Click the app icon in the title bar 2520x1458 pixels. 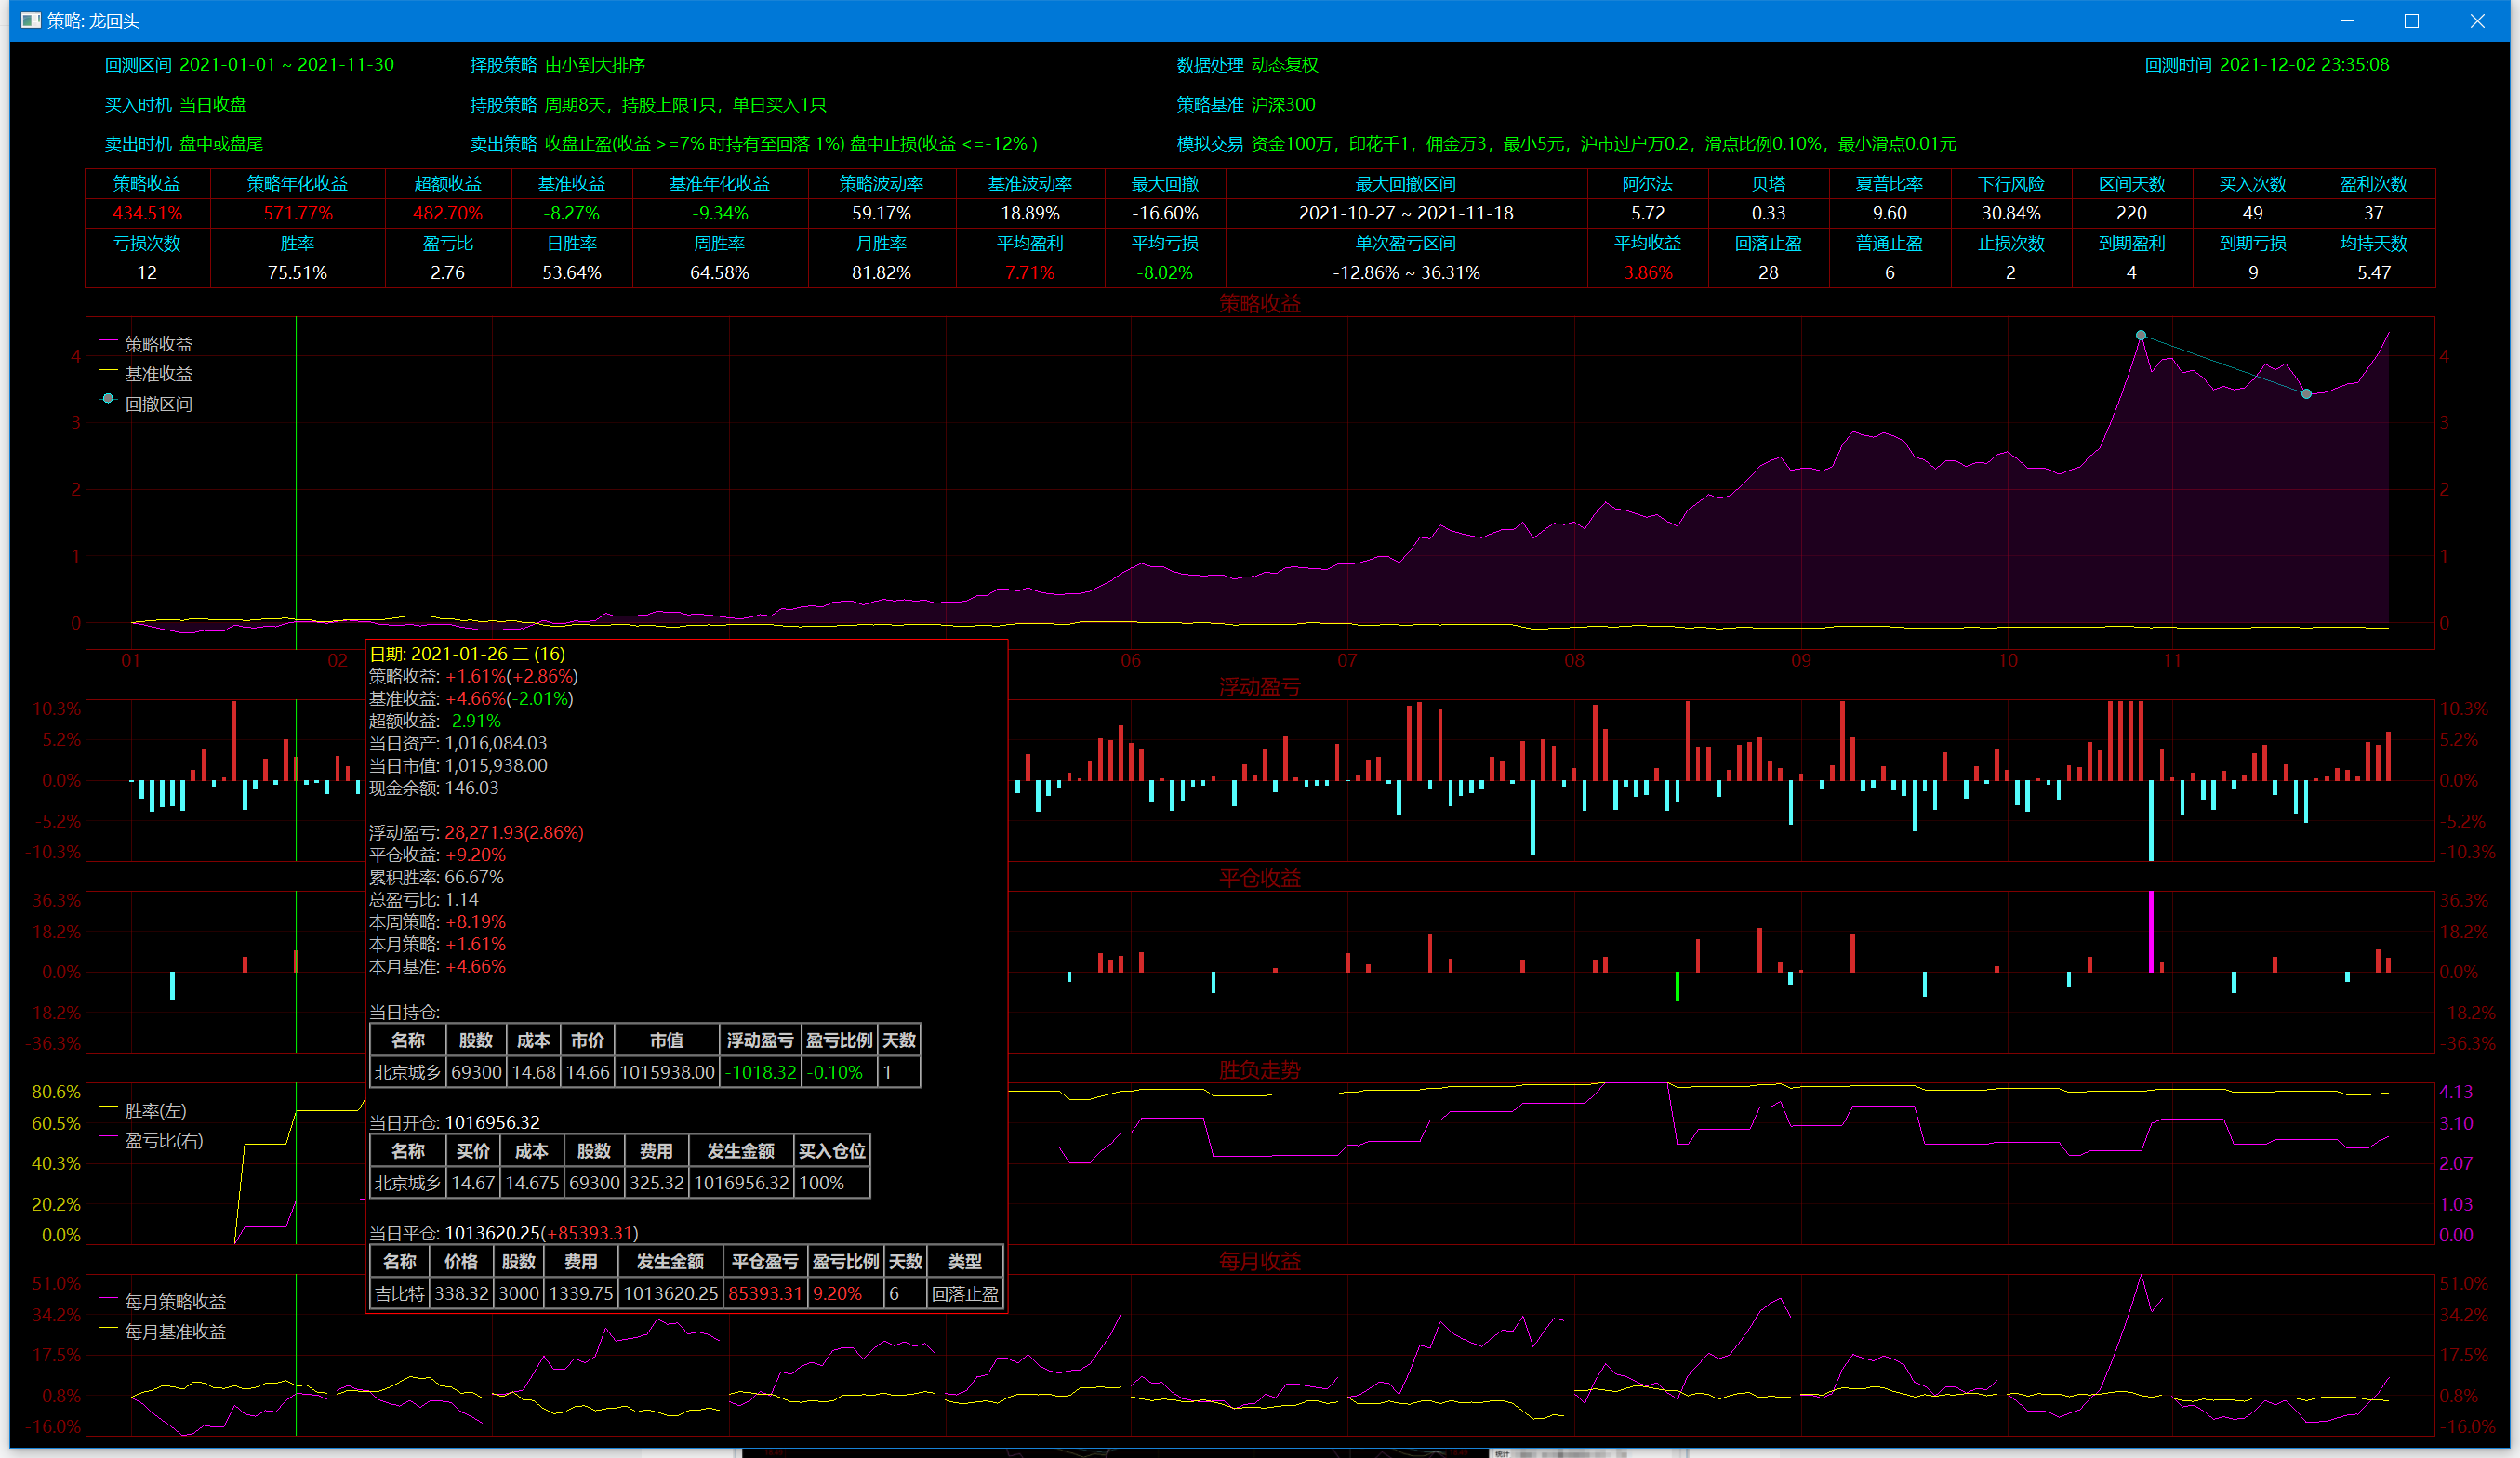(x=31, y=20)
